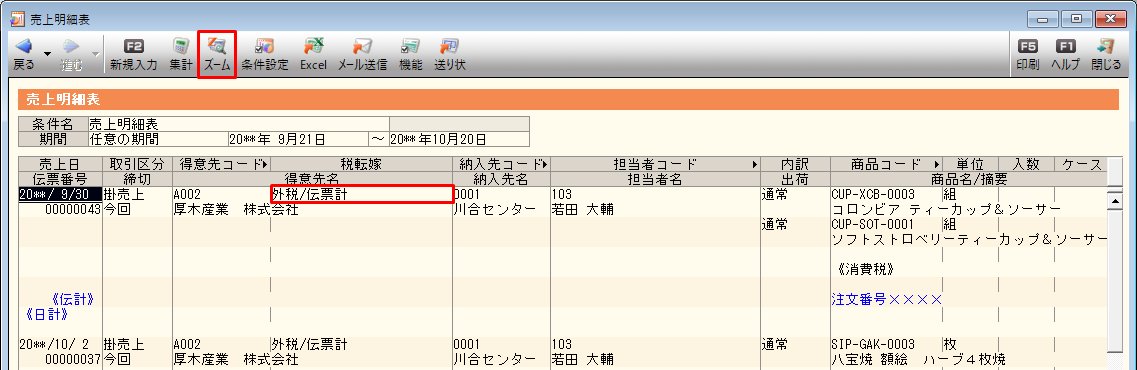Screen dimensions: 1137x370
Task: Click the 取引区分 column header
Action: (138, 165)
